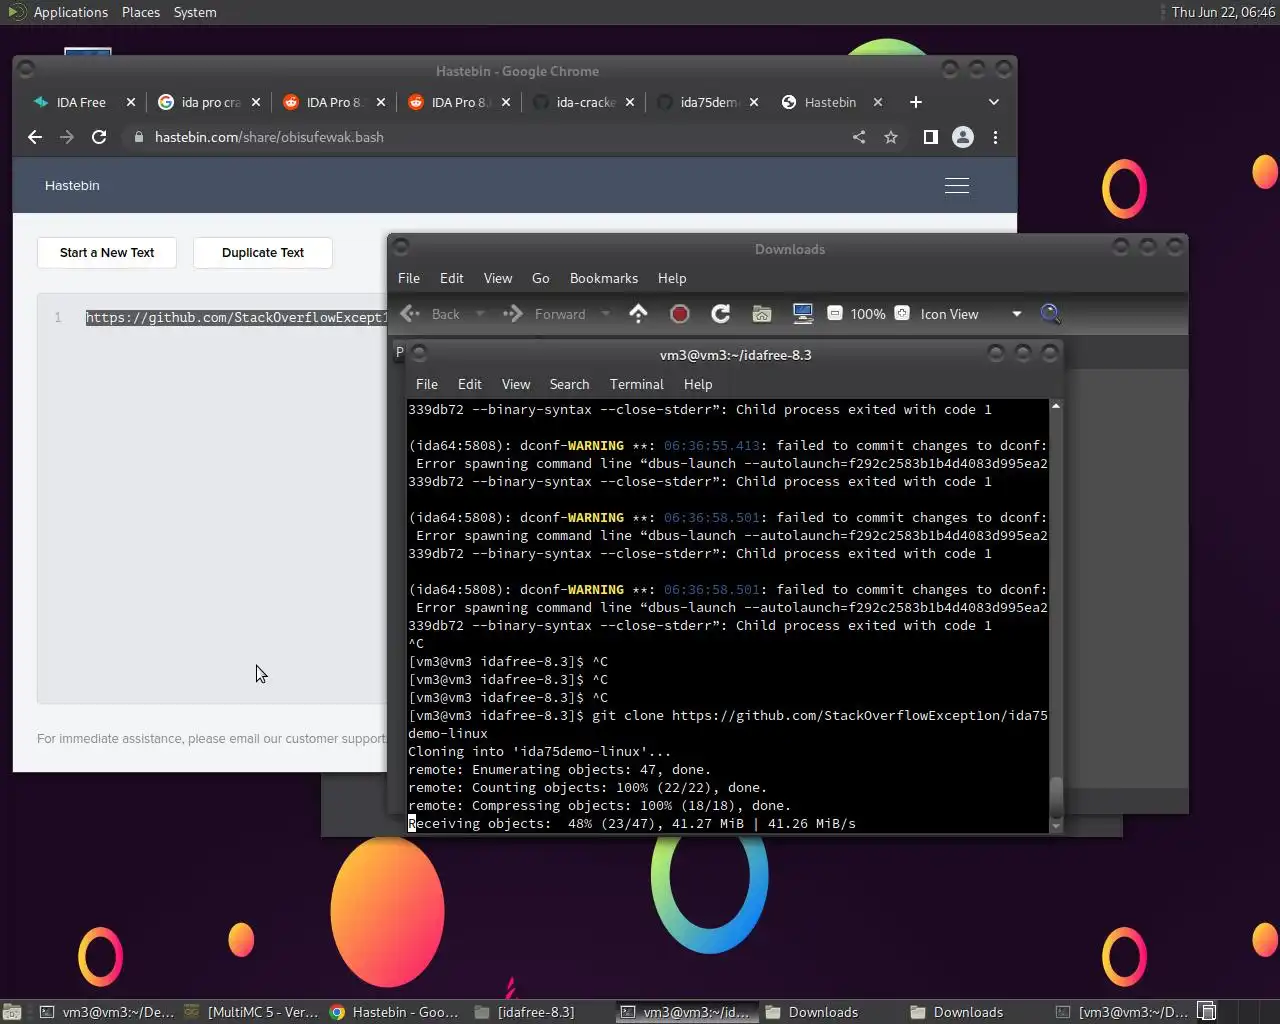Switch to the ida75dem GitHub tab
1280x1024 pixels.
point(709,102)
